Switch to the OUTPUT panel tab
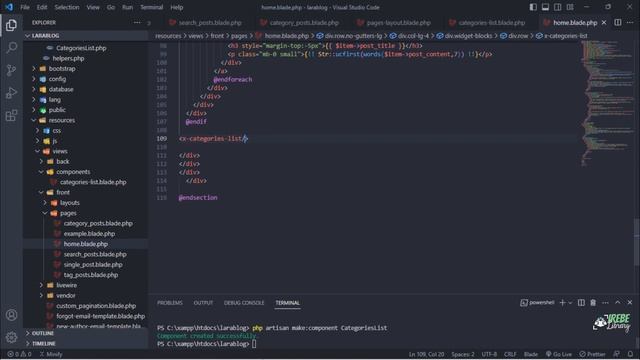 [x=203, y=303]
